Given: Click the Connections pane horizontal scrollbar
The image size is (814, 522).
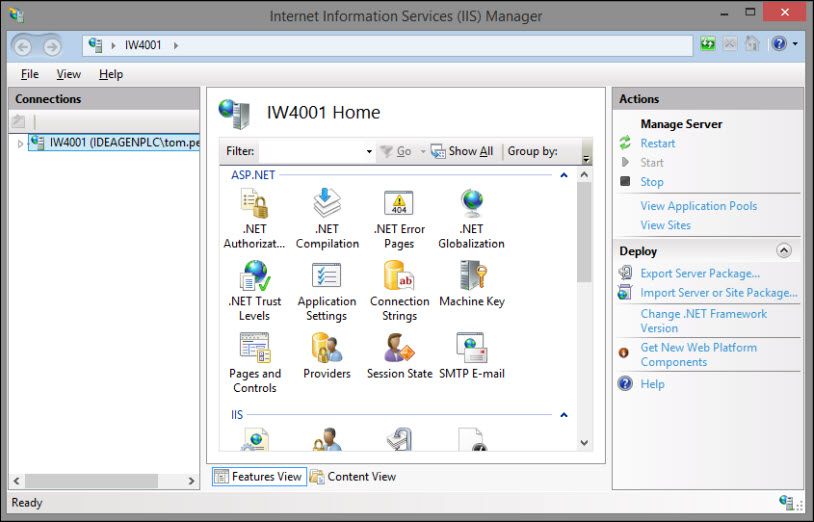Looking at the screenshot, I should click(x=104, y=481).
